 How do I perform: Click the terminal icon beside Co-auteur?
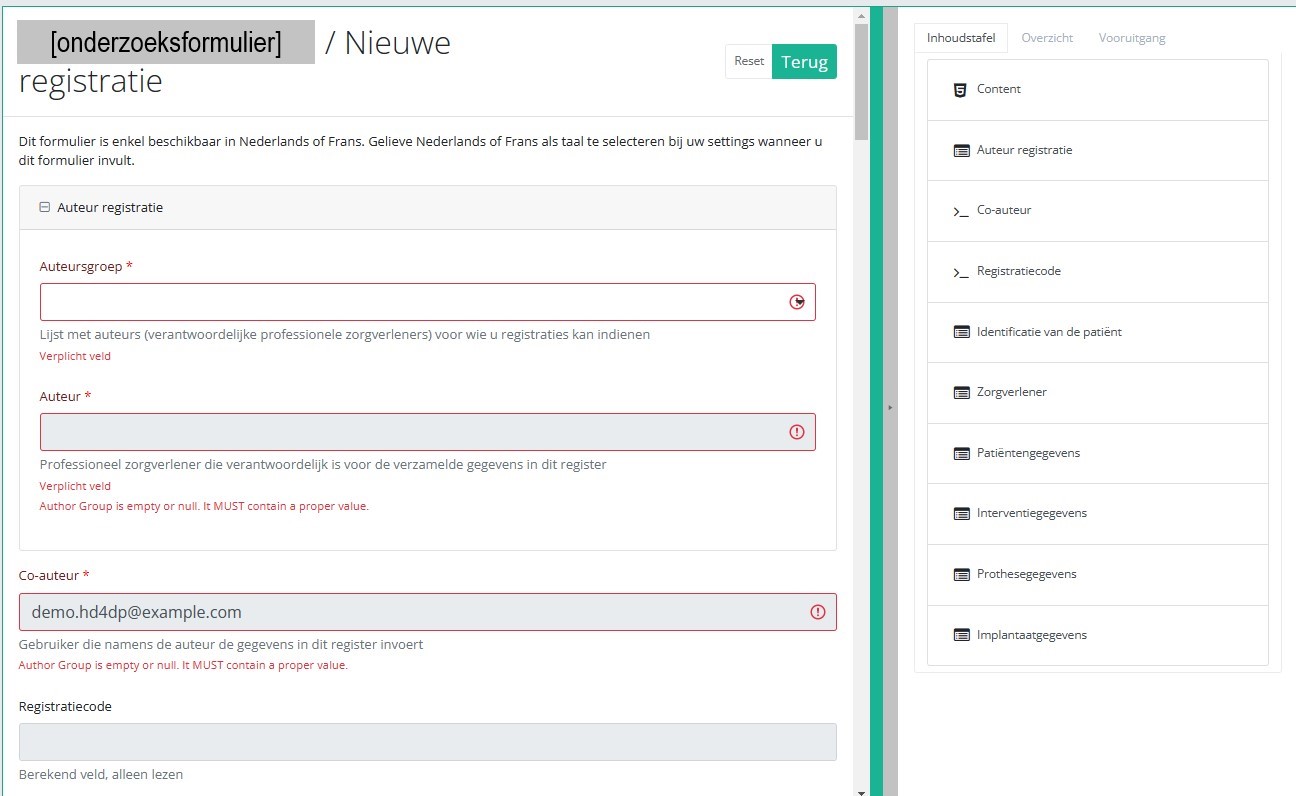click(960, 211)
